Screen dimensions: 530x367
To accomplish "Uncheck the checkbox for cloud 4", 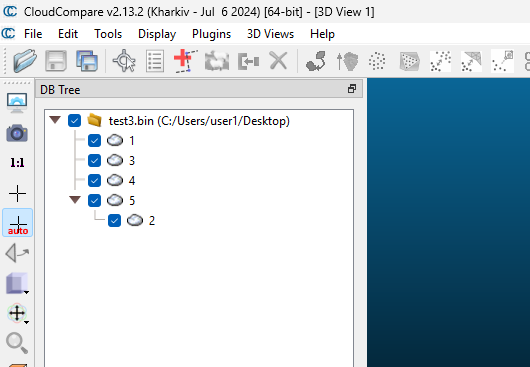I will [x=94, y=180].
